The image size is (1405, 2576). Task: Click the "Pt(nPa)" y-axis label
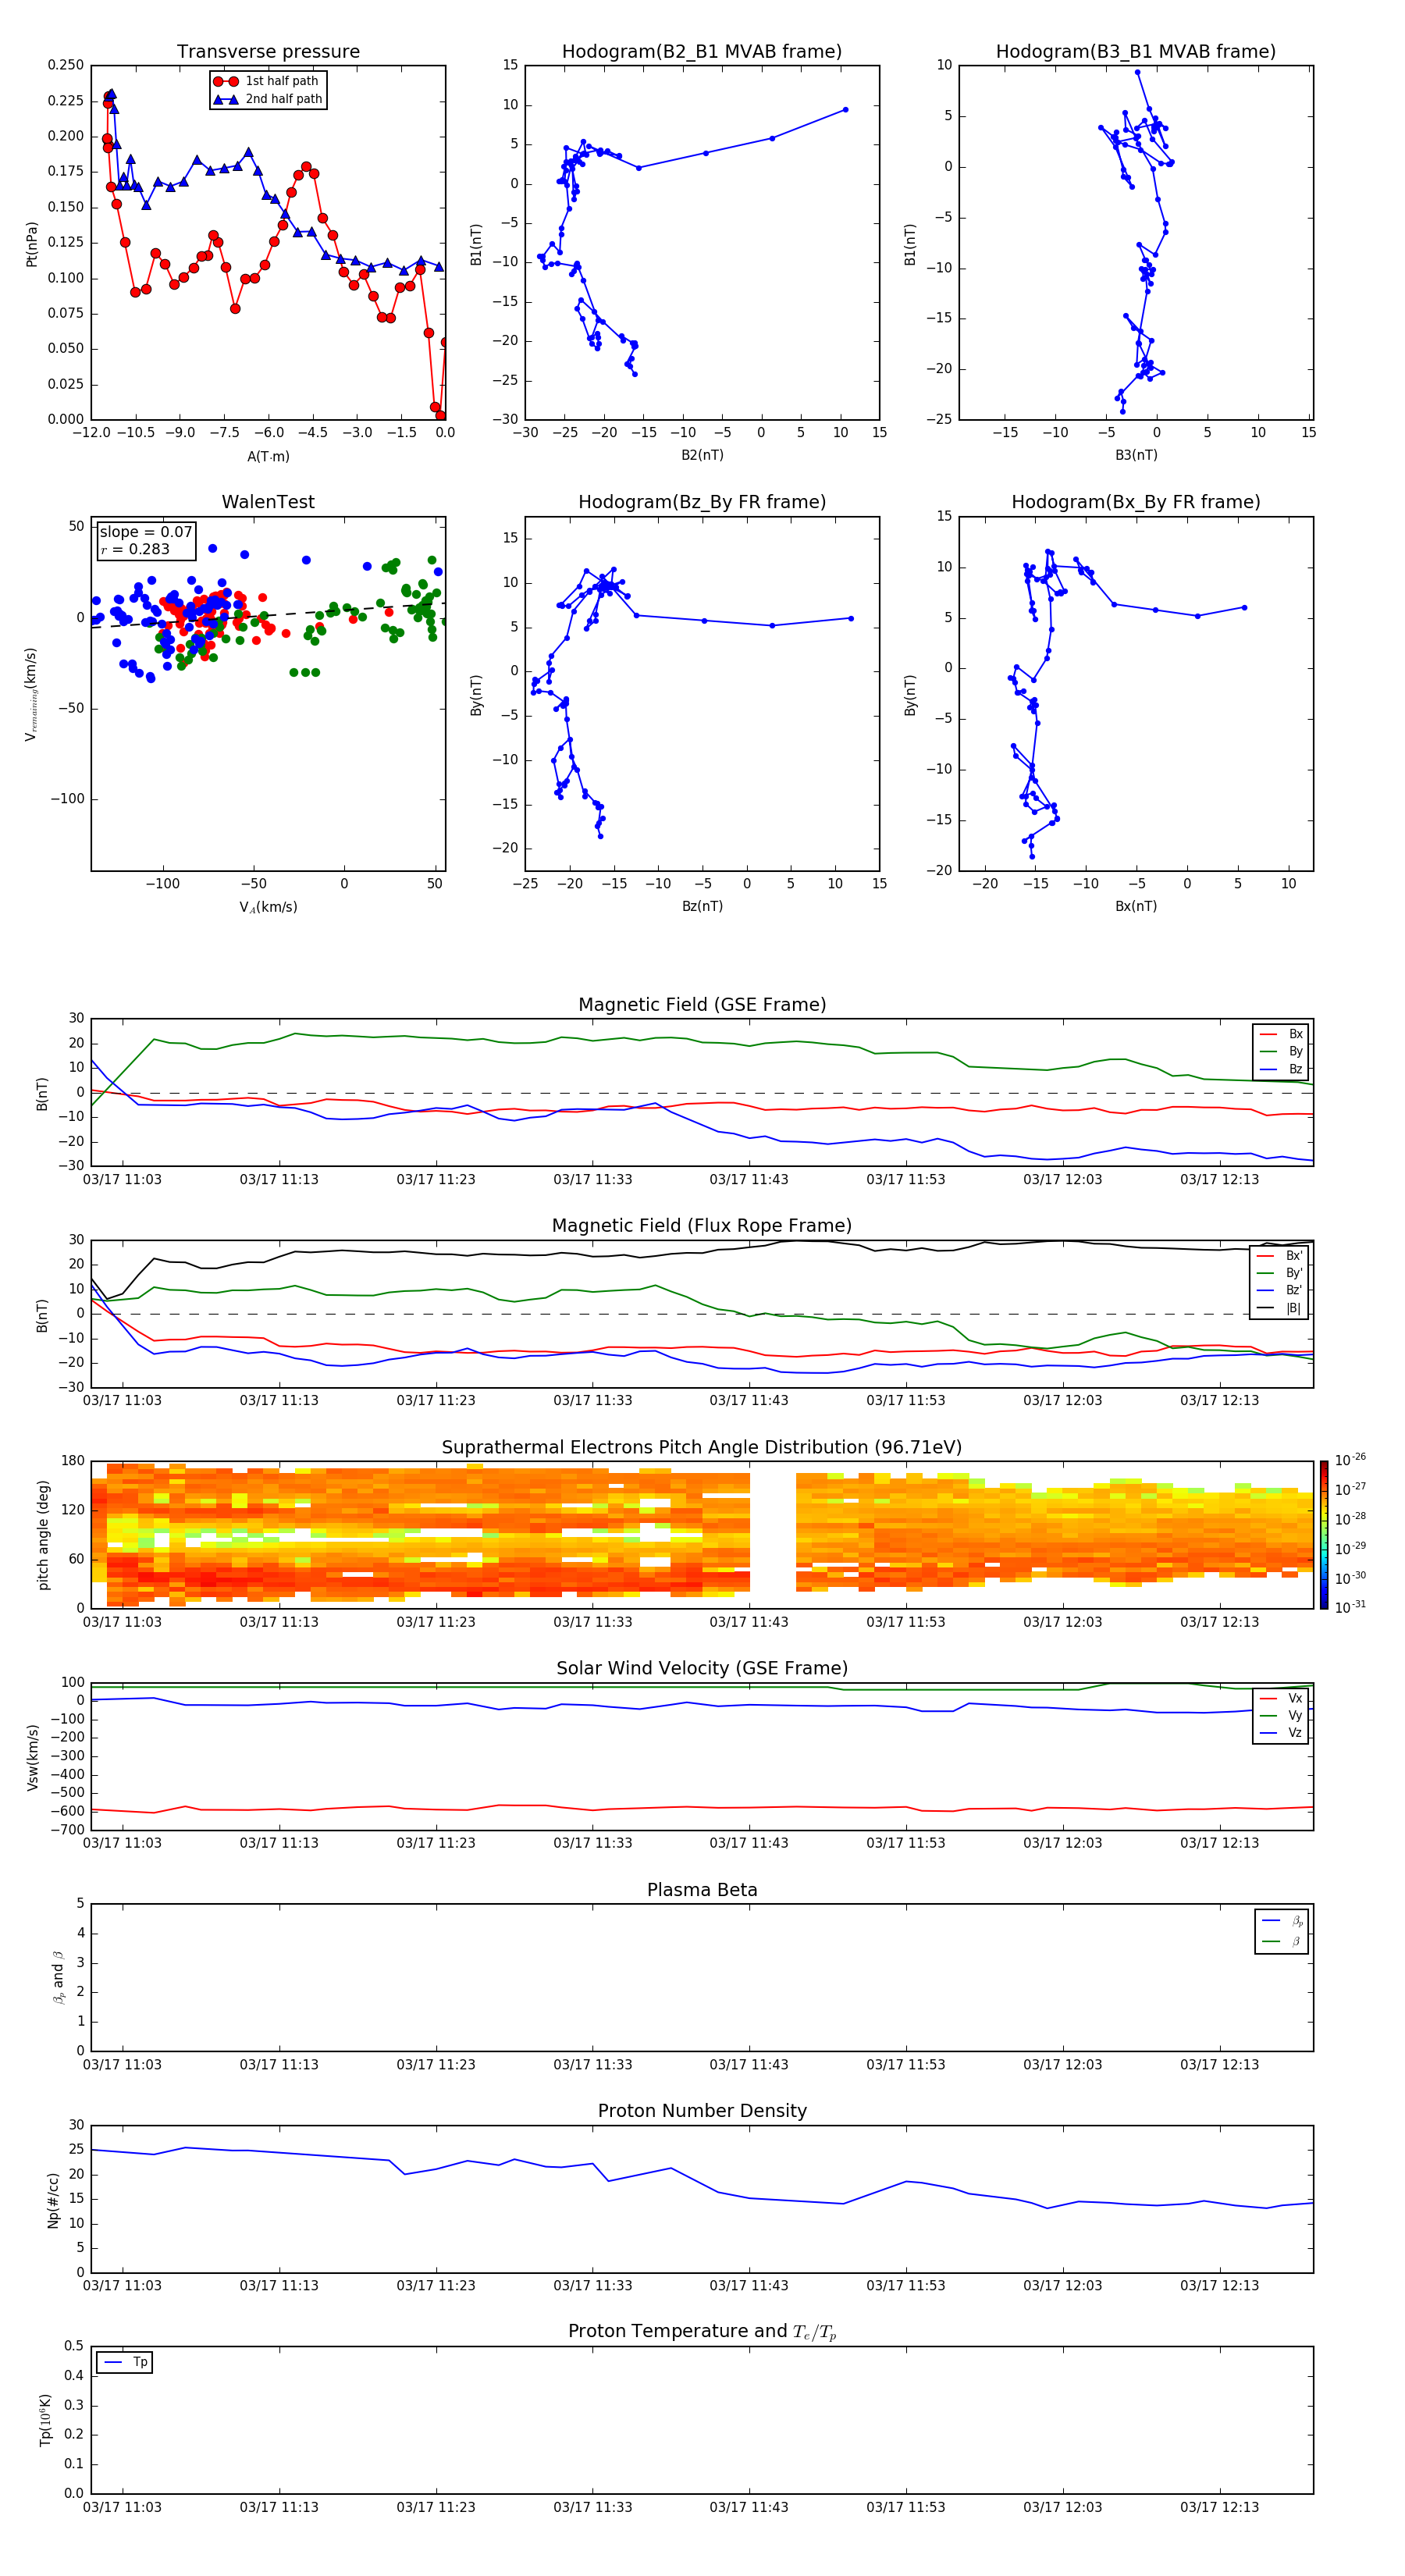pyautogui.click(x=32, y=243)
